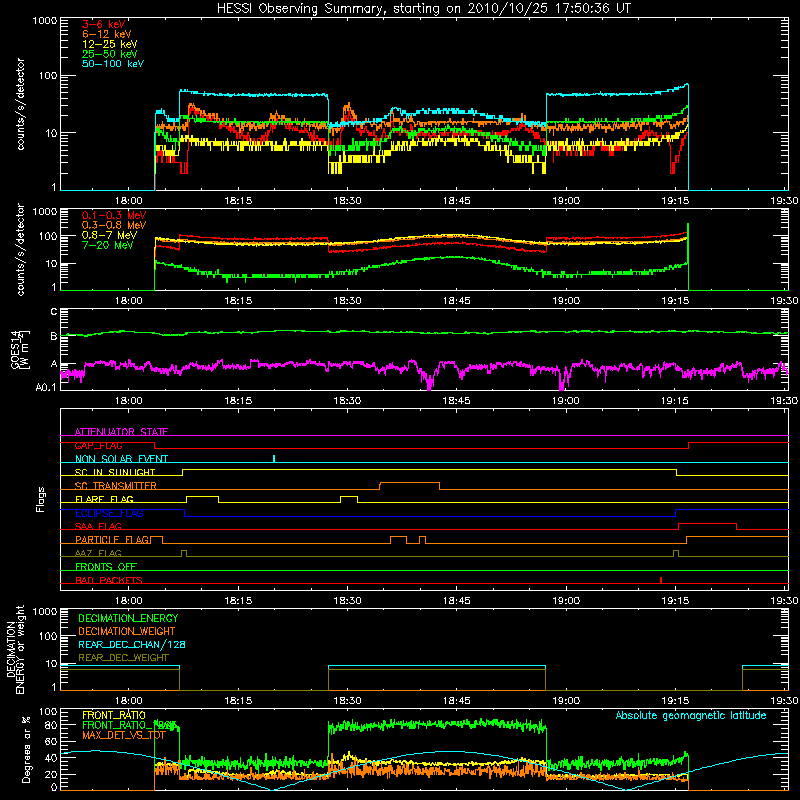Click the MAX_DET_VS_TOT legend label
This screenshot has height=800, width=800.
(124, 735)
